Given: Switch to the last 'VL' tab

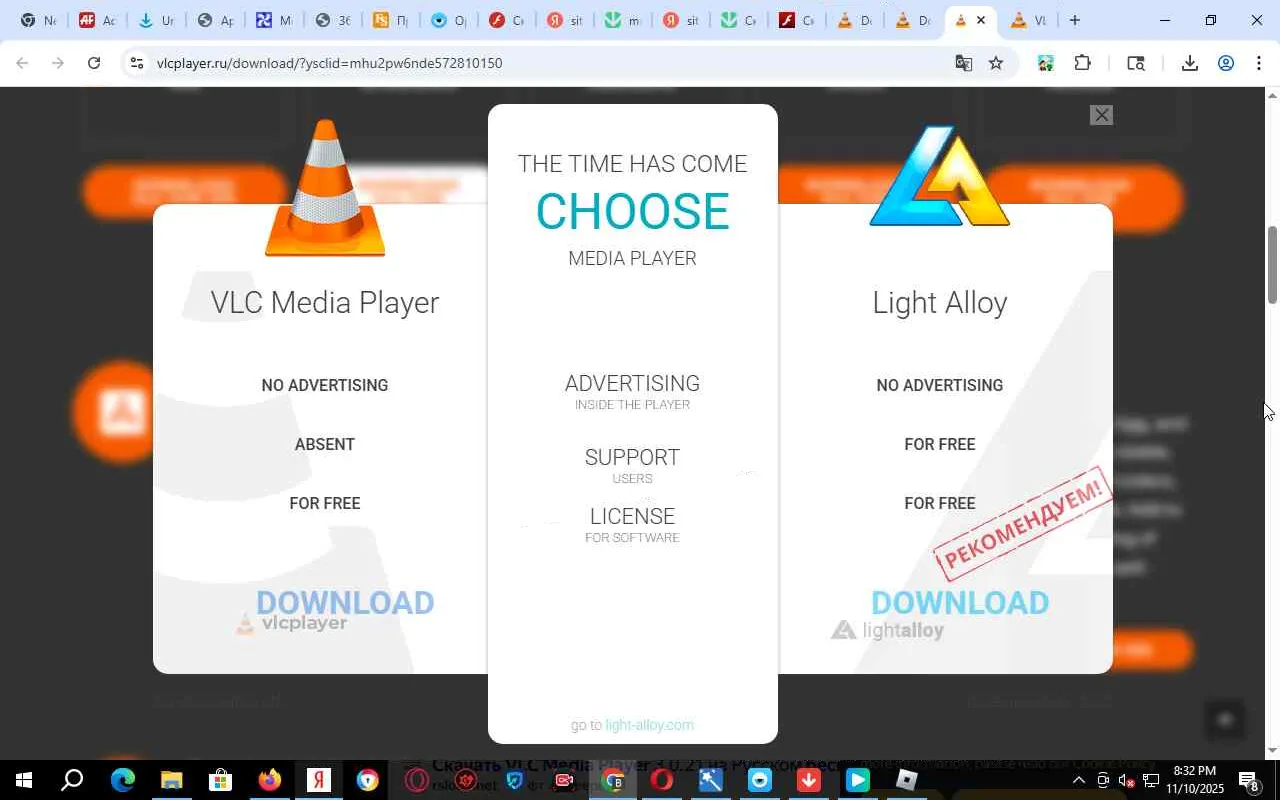Looking at the screenshot, I should pyautogui.click(x=1029, y=20).
